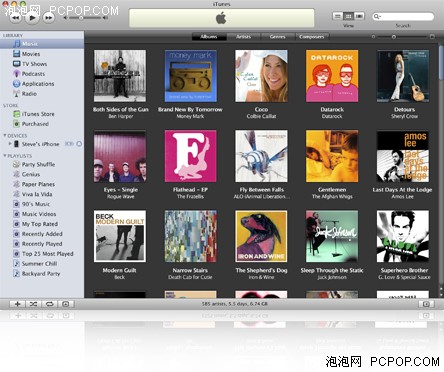Select Last Days At the Lodge album
Screen dimensions: 444x372
pyautogui.click(x=403, y=156)
